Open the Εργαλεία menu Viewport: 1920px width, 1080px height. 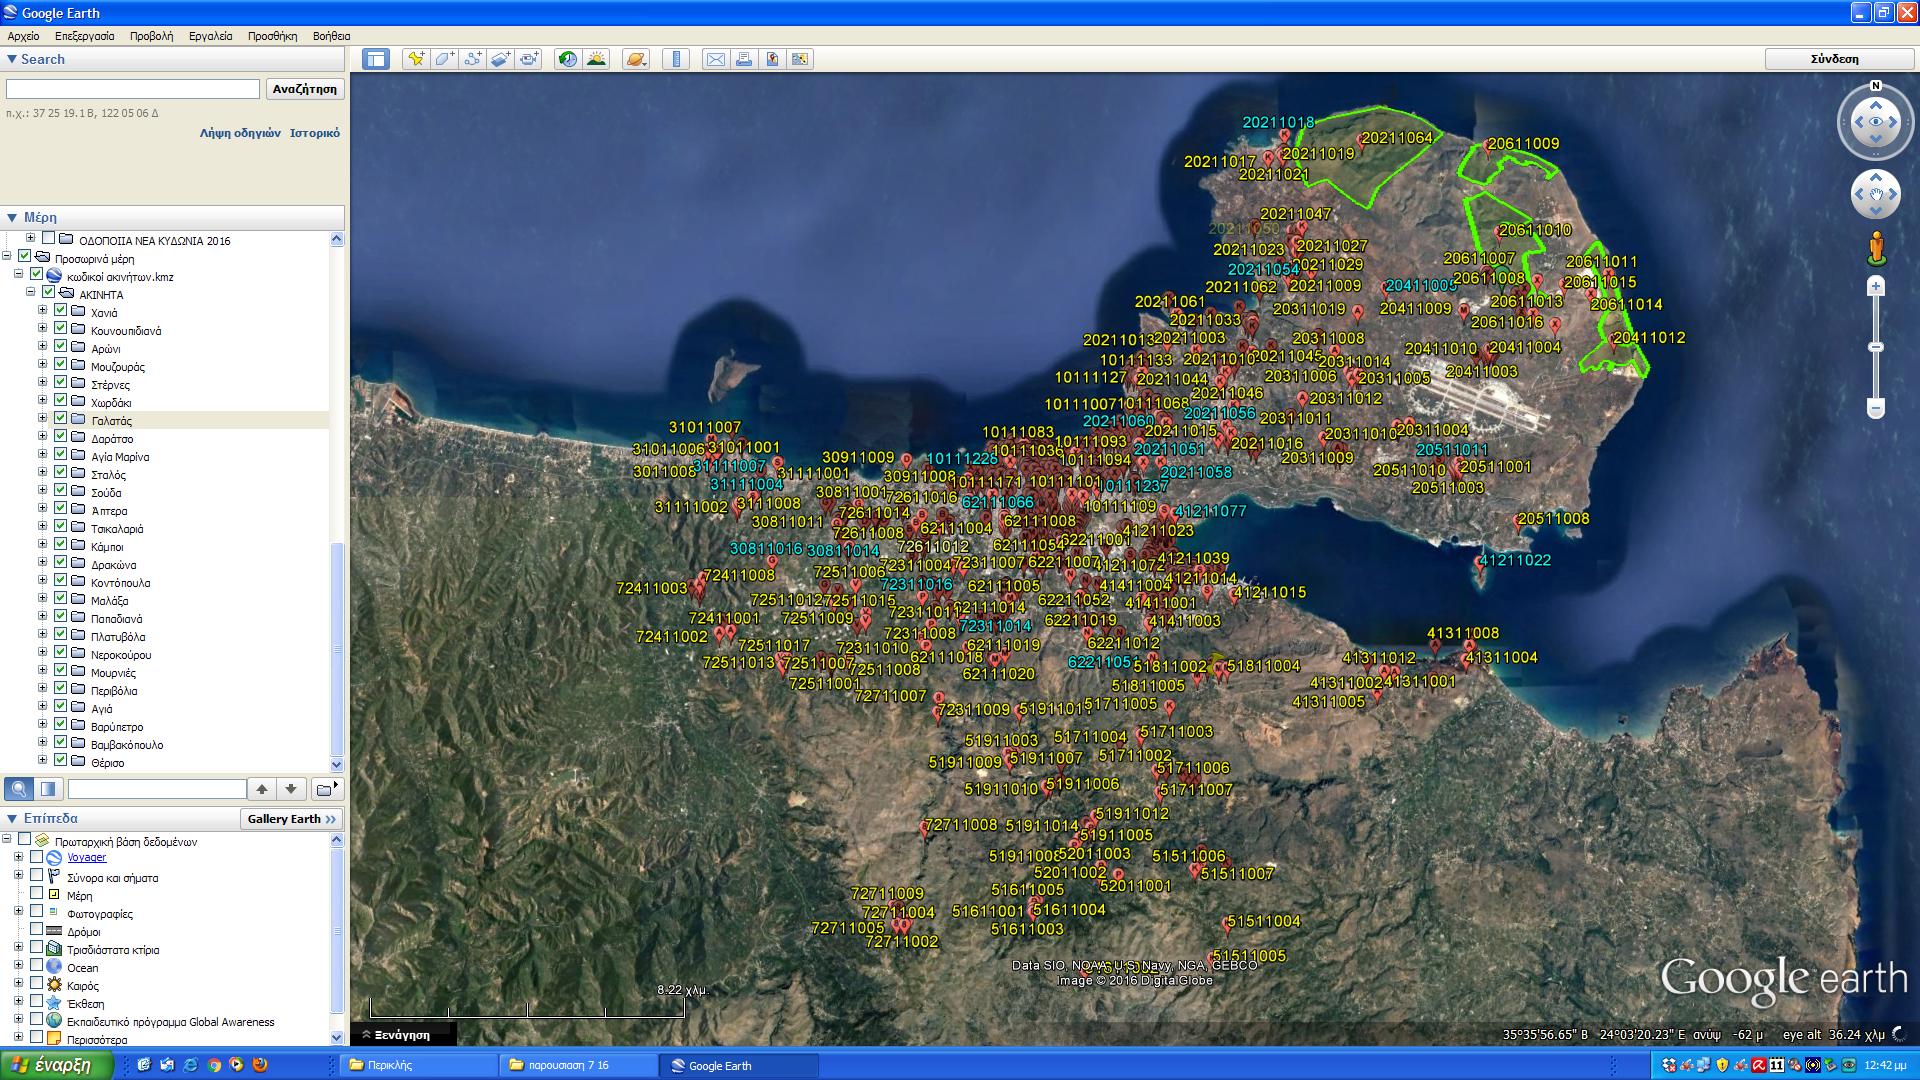click(x=211, y=36)
